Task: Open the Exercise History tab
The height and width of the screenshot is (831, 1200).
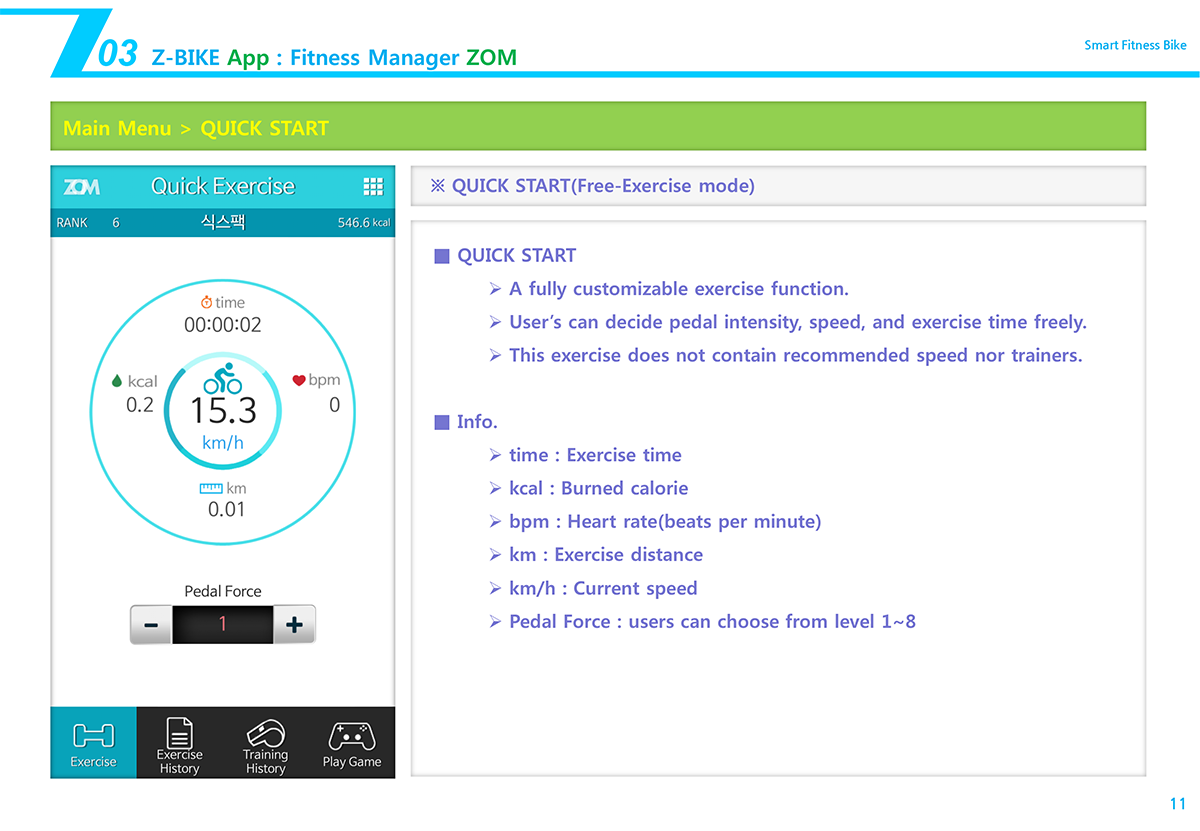Action: 179,743
